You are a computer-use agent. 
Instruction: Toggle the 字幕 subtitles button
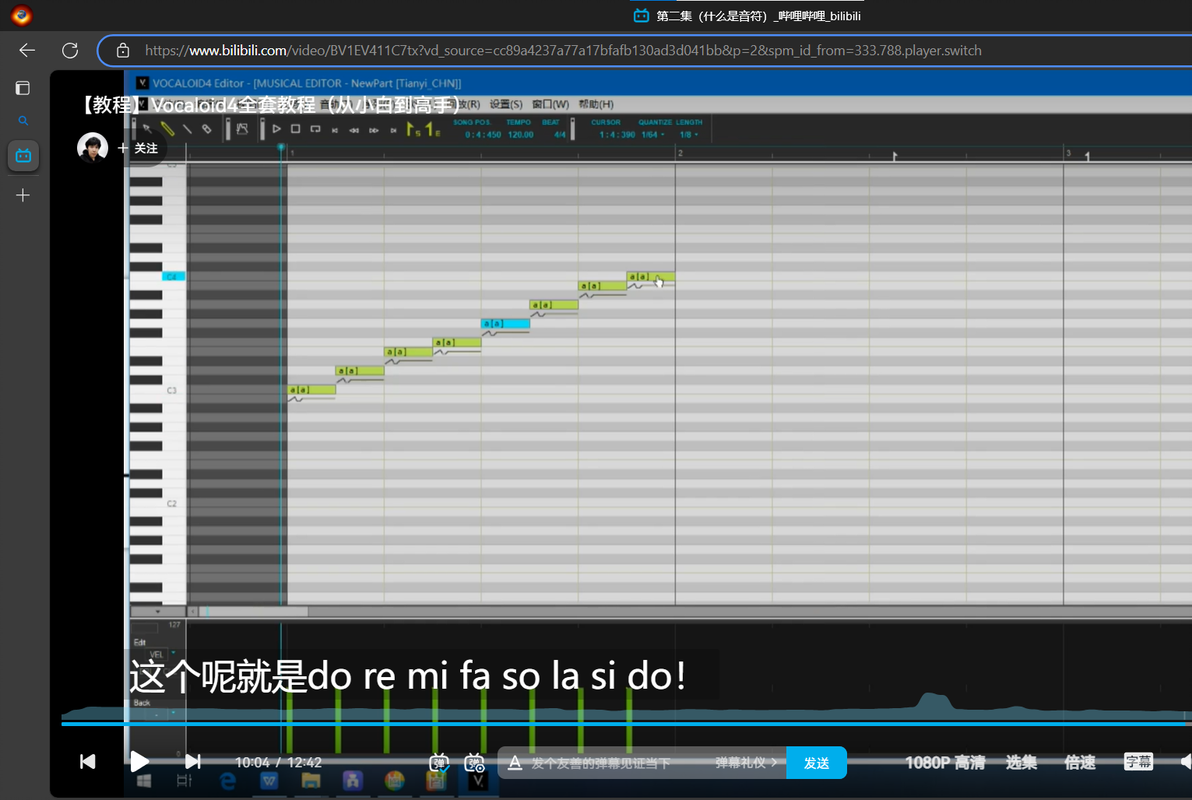point(1138,762)
